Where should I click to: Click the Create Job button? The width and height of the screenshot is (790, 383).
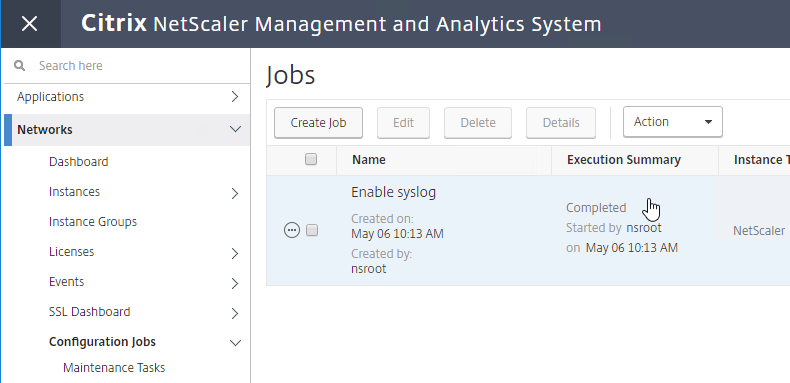coord(318,122)
